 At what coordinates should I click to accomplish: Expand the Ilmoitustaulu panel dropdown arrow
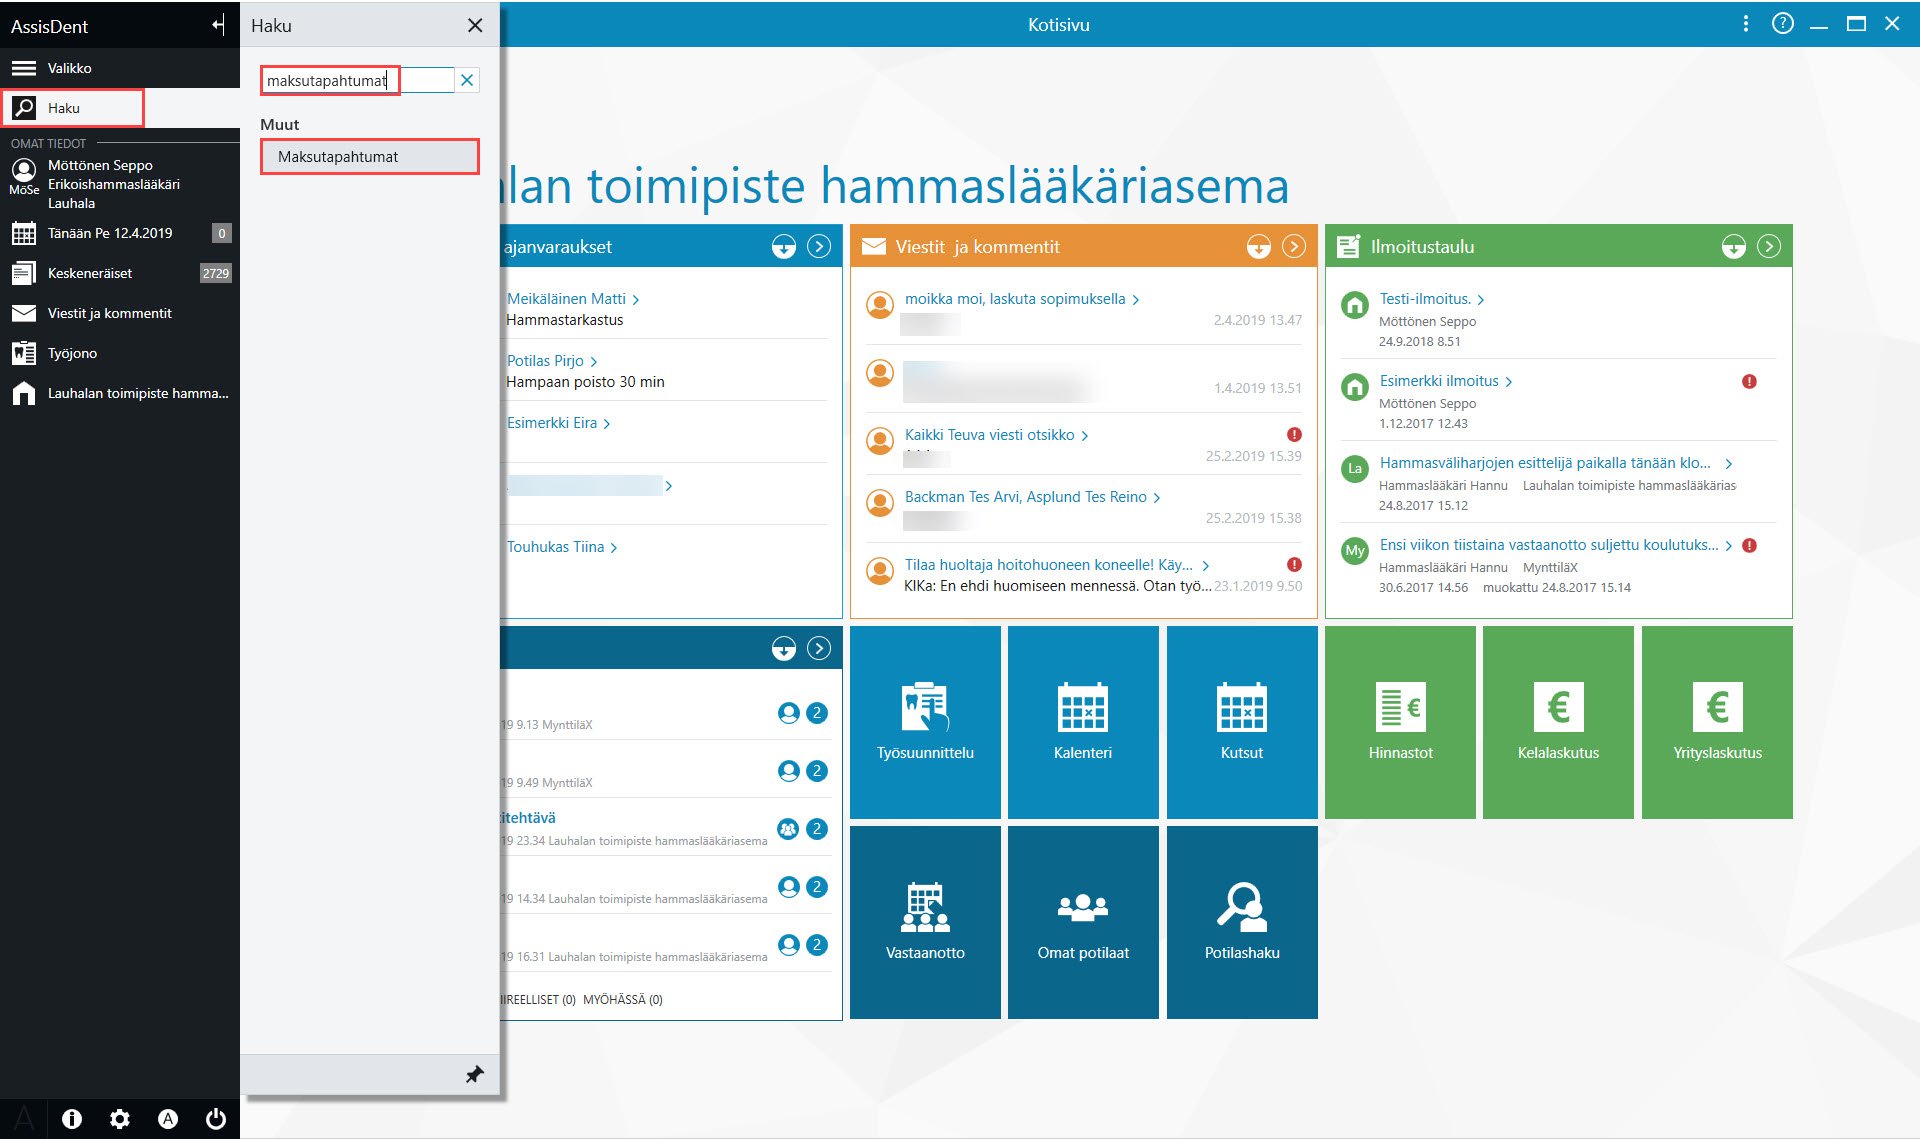[x=1733, y=247]
